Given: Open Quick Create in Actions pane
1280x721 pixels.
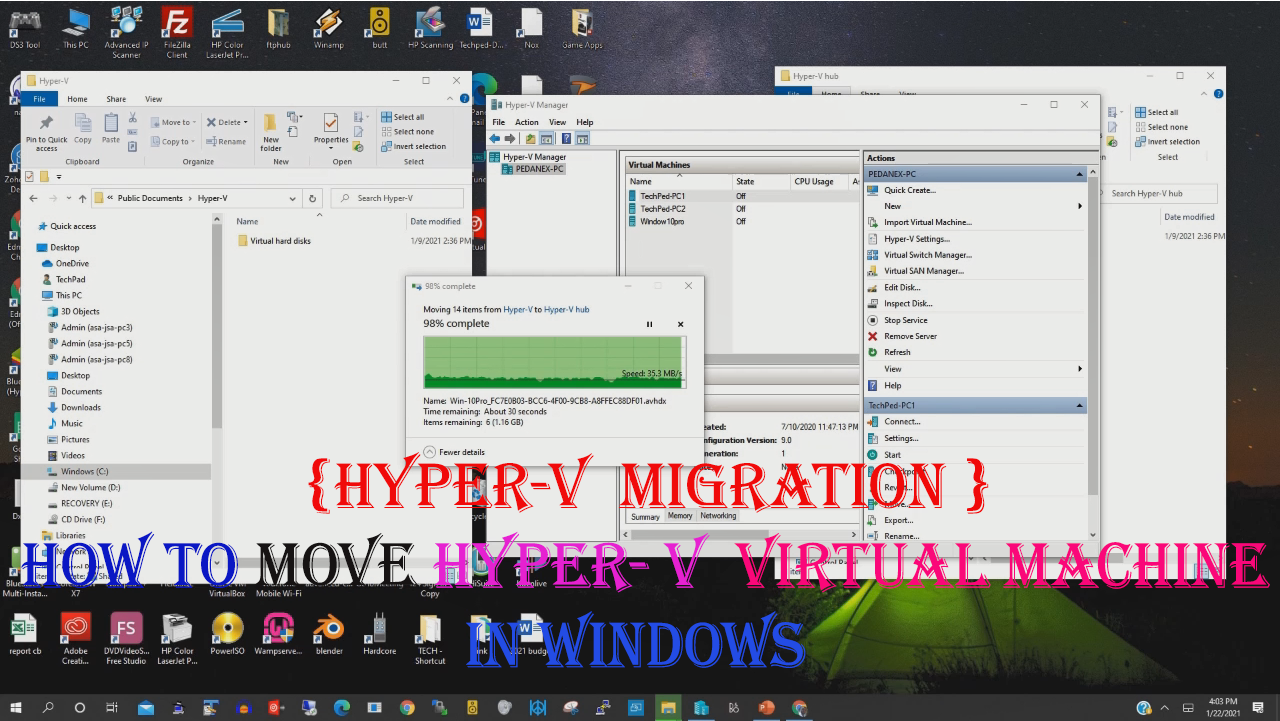Looking at the screenshot, I should 909,190.
